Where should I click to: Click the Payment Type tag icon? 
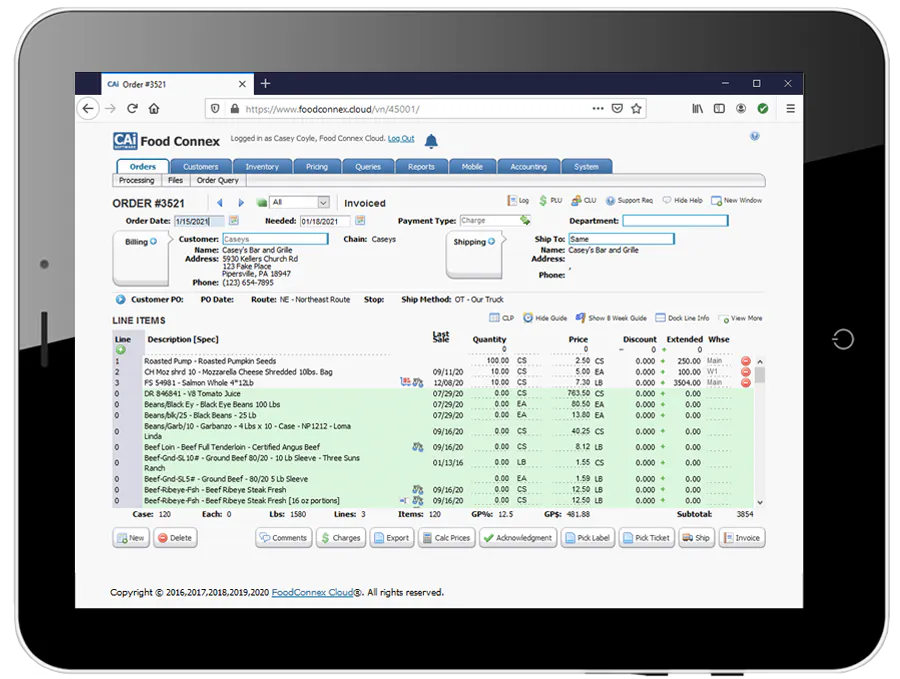525,220
